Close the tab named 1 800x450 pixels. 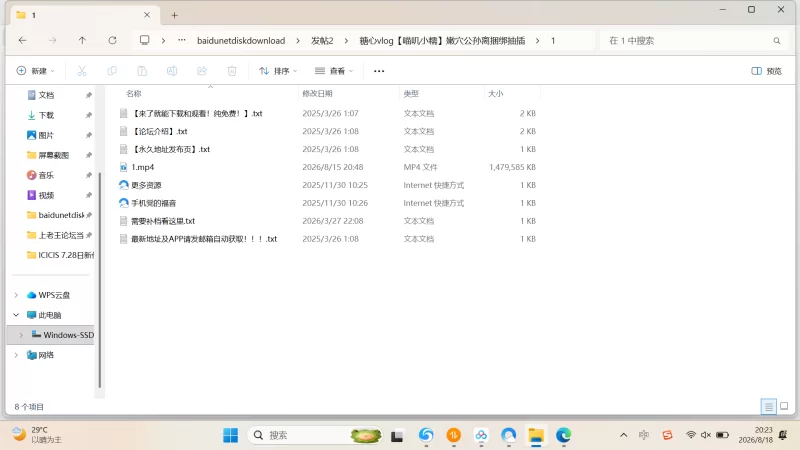(x=147, y=15)
